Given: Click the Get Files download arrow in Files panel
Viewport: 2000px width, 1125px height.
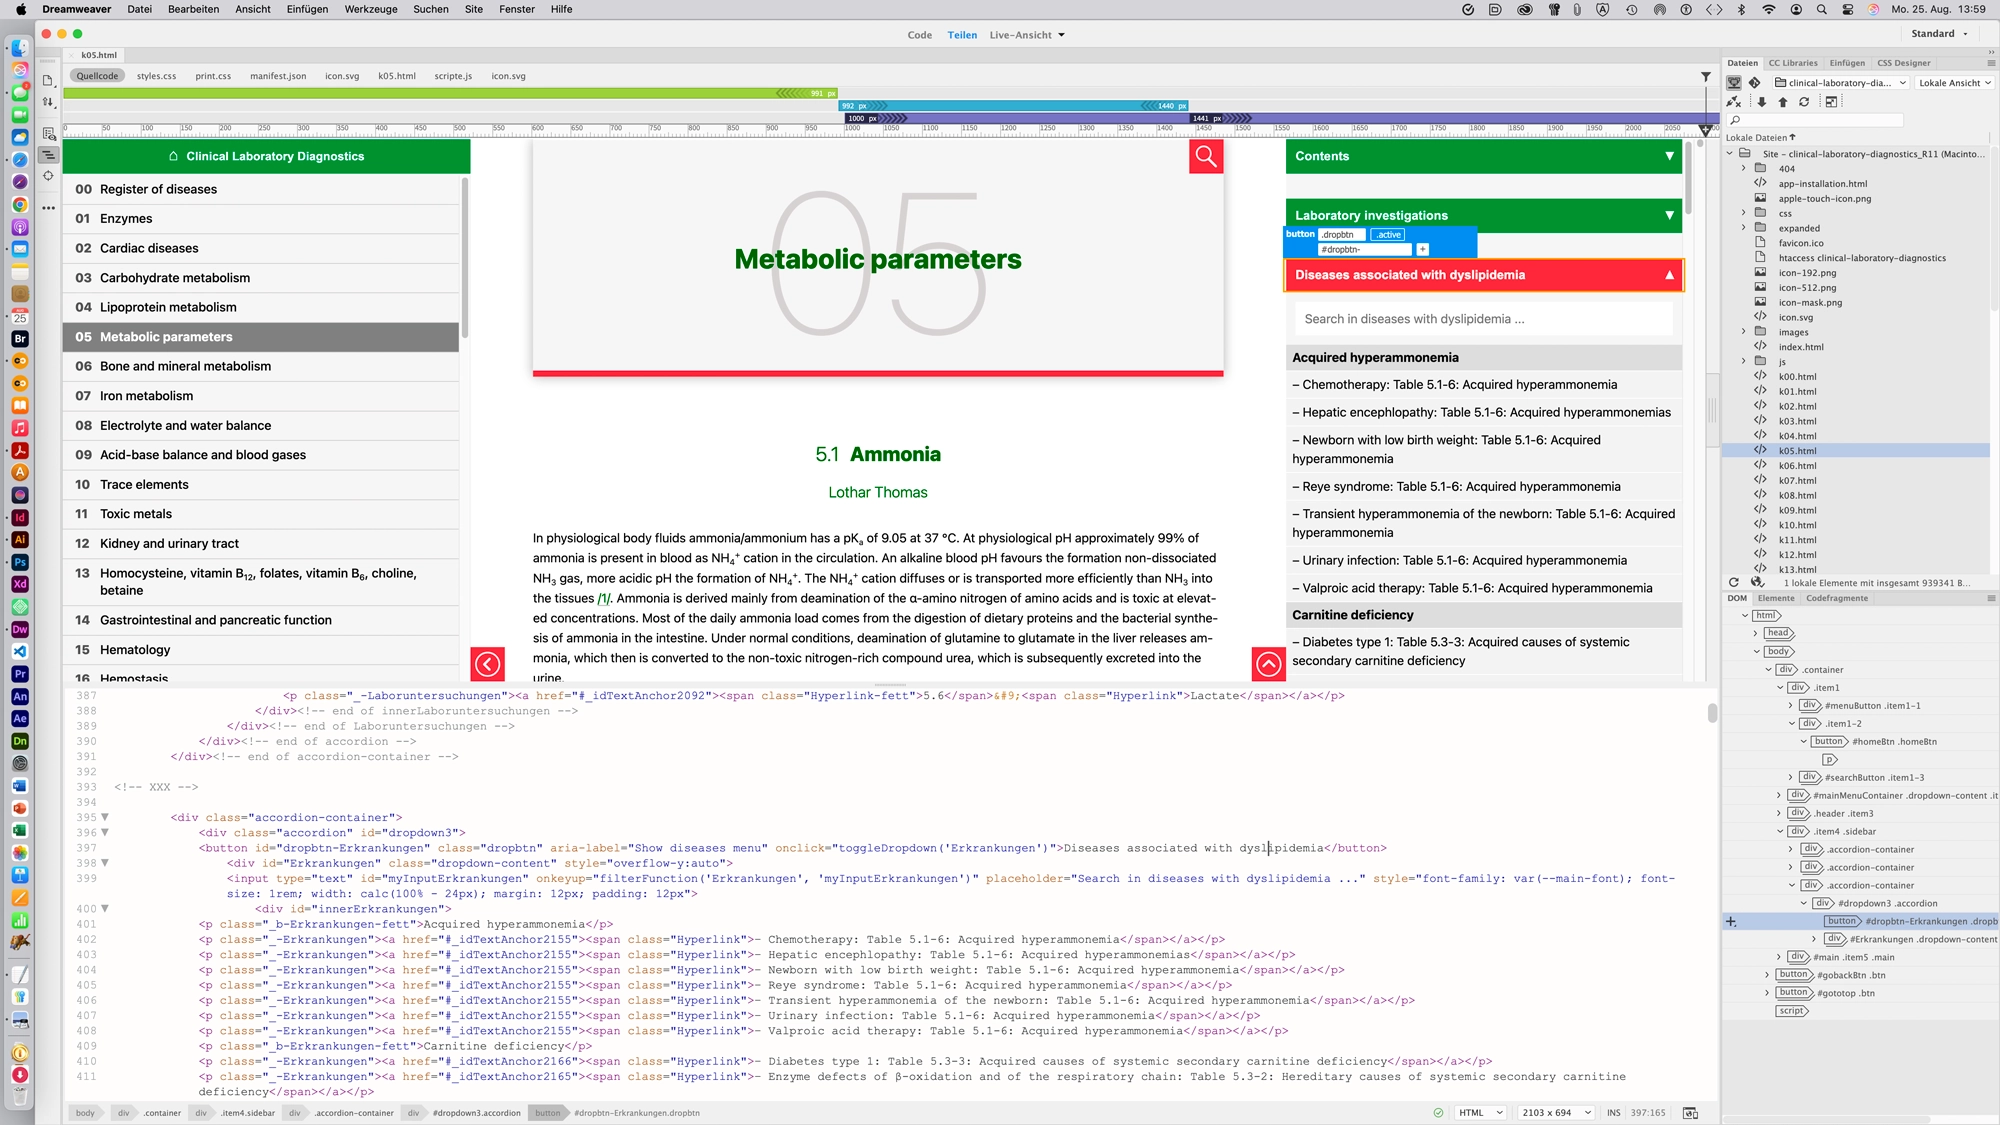Looking at the screenshot, I should click(1762, 102).
